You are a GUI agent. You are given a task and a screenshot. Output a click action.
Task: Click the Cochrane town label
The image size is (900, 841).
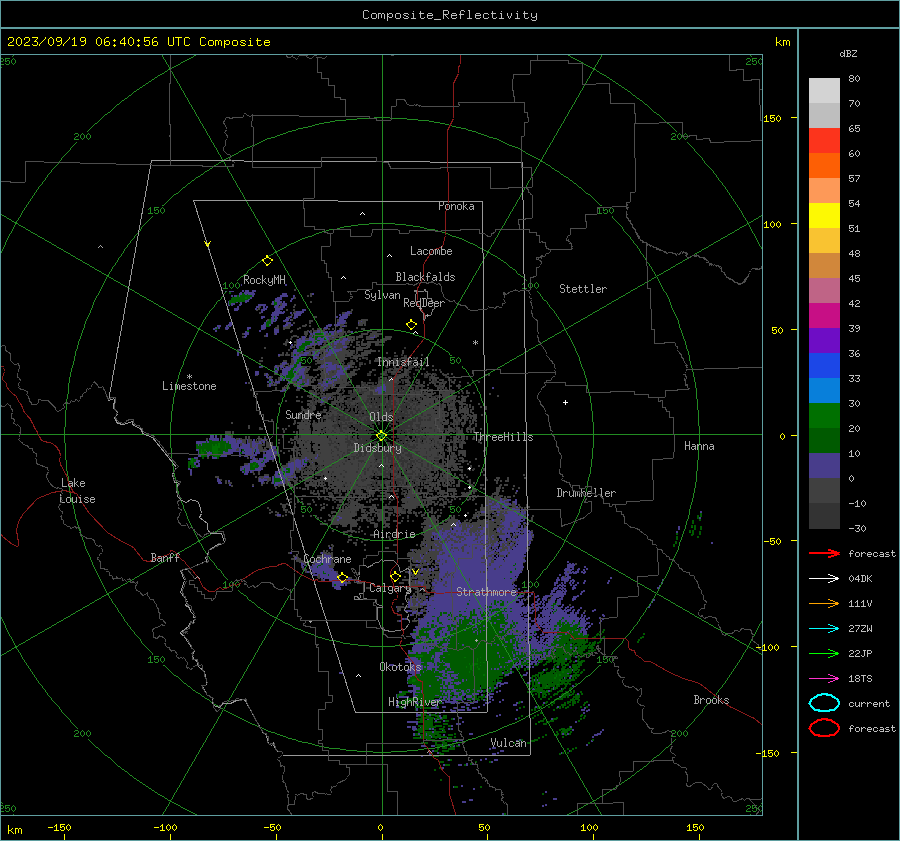point(327,559)
